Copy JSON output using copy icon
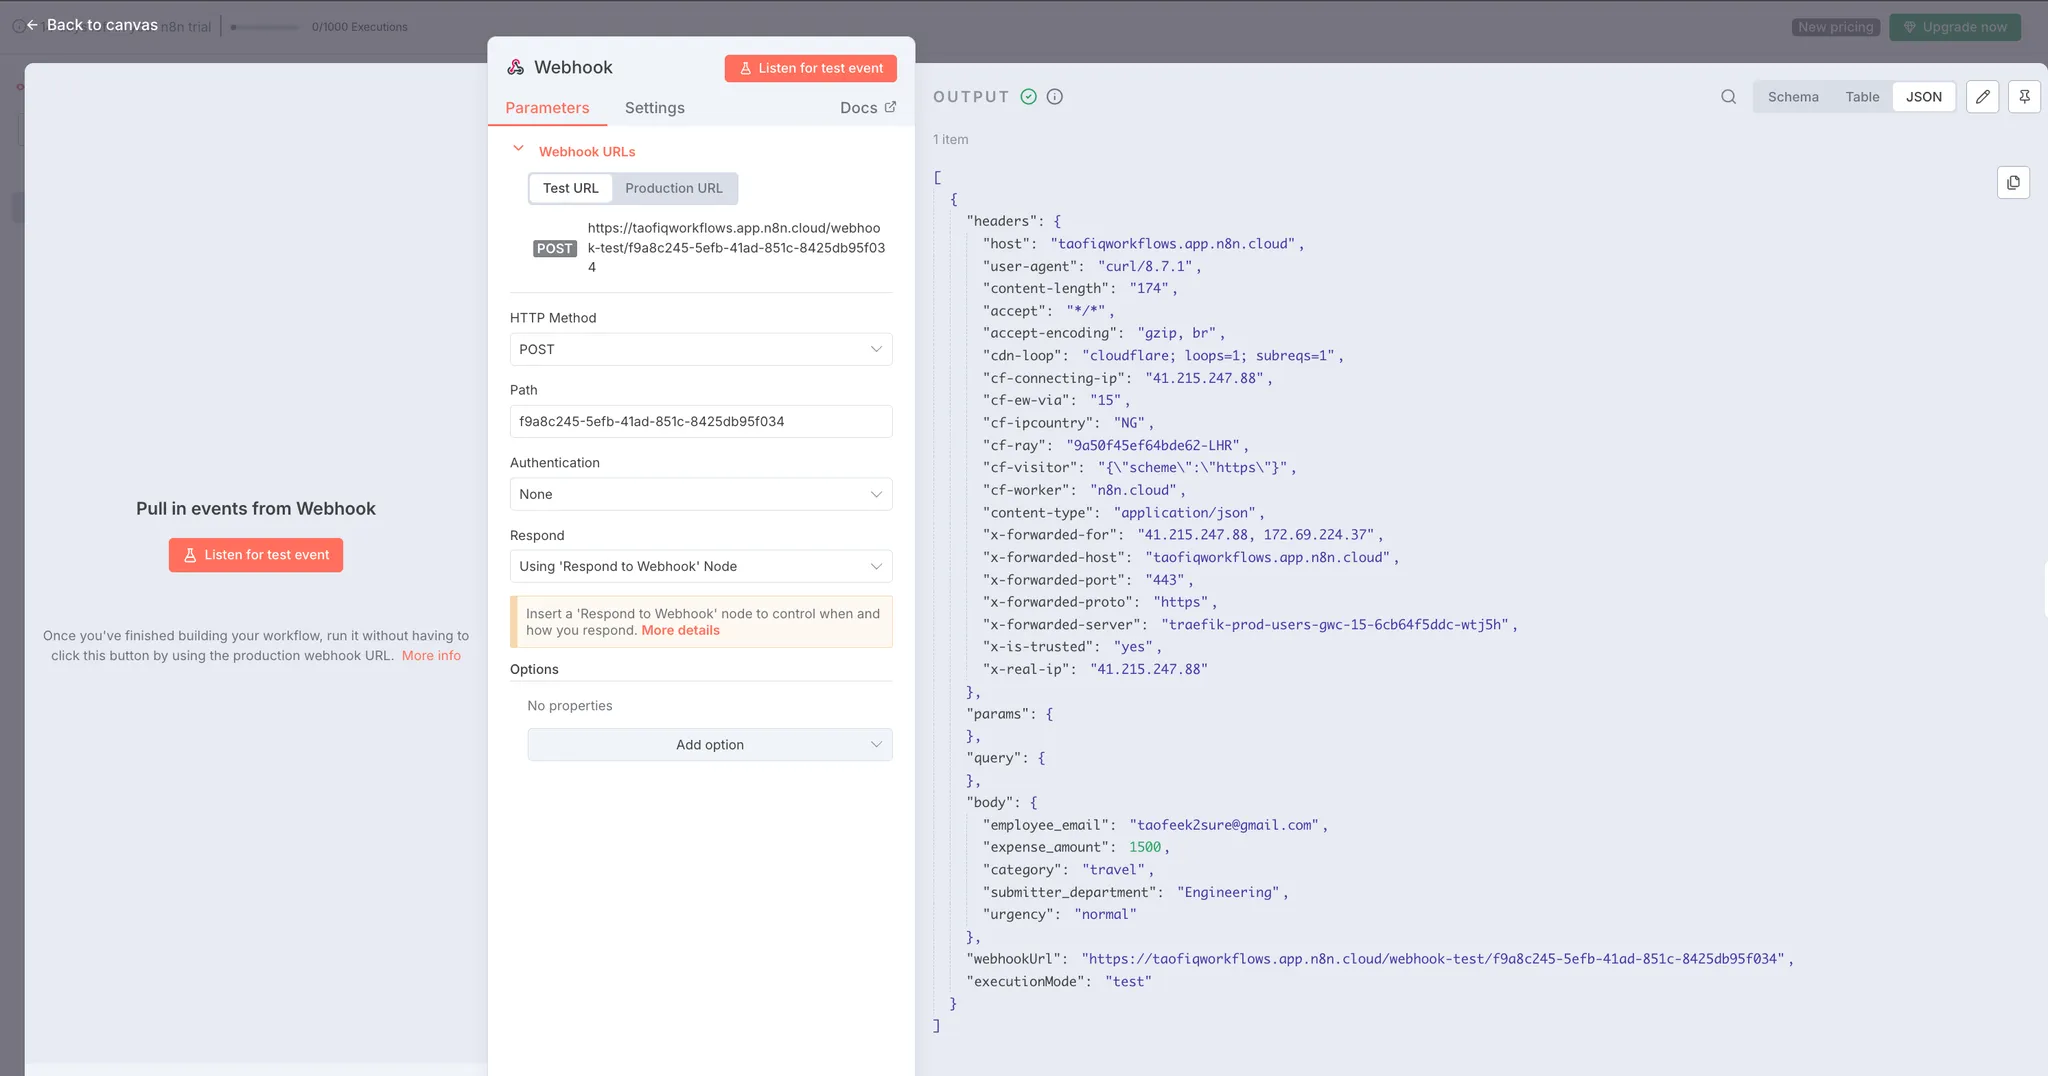Image resolution: width=2048 pixels, height=1076 pixels. (x=2013, y=183)
